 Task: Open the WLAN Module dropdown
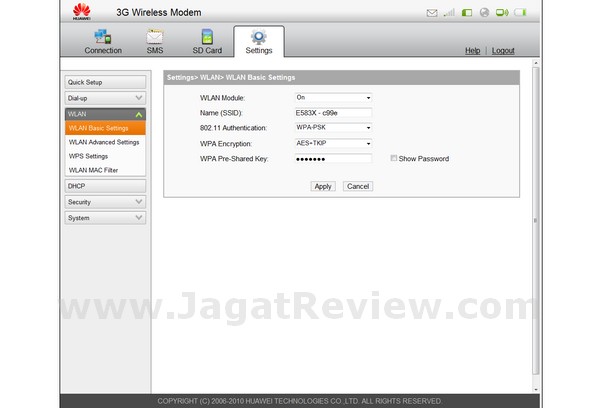tap(333, 97)
